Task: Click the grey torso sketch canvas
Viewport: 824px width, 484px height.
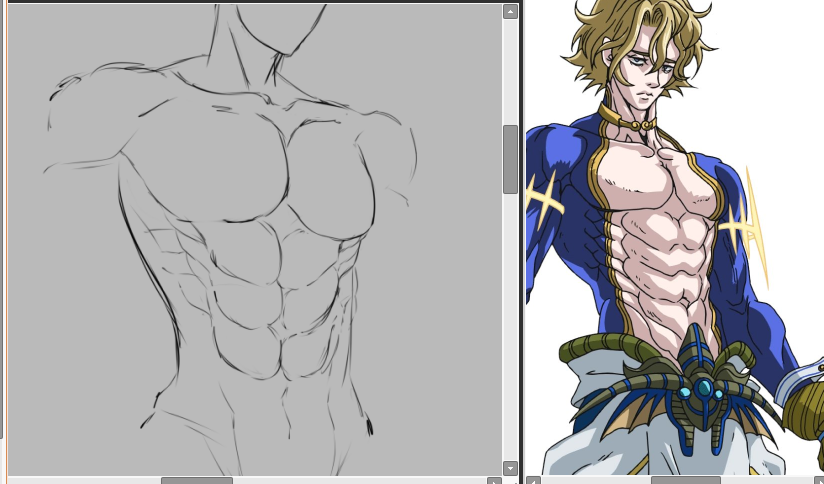Action: click(x=255, y=240)
